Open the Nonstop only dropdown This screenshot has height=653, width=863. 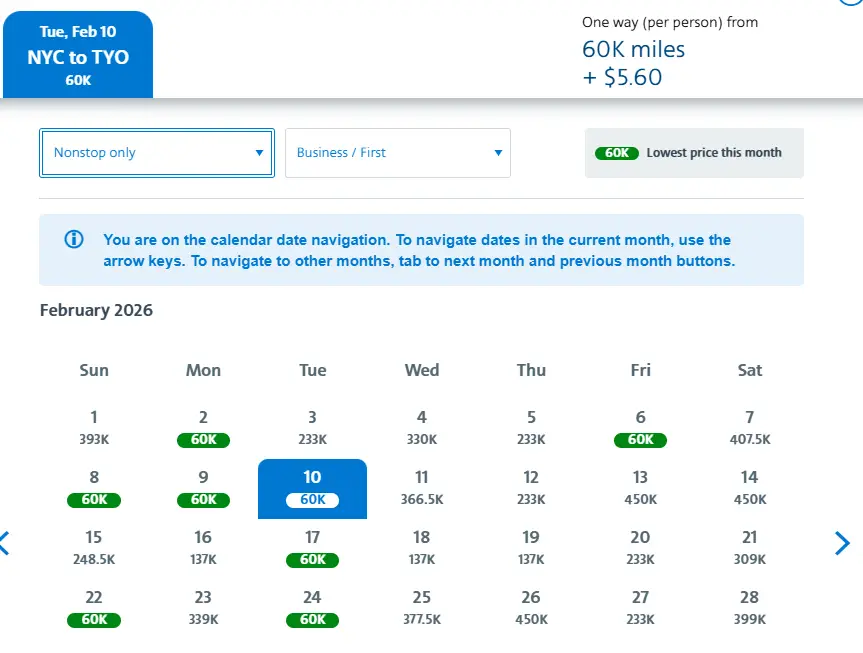pyautogui.click(x=157, y=153)
